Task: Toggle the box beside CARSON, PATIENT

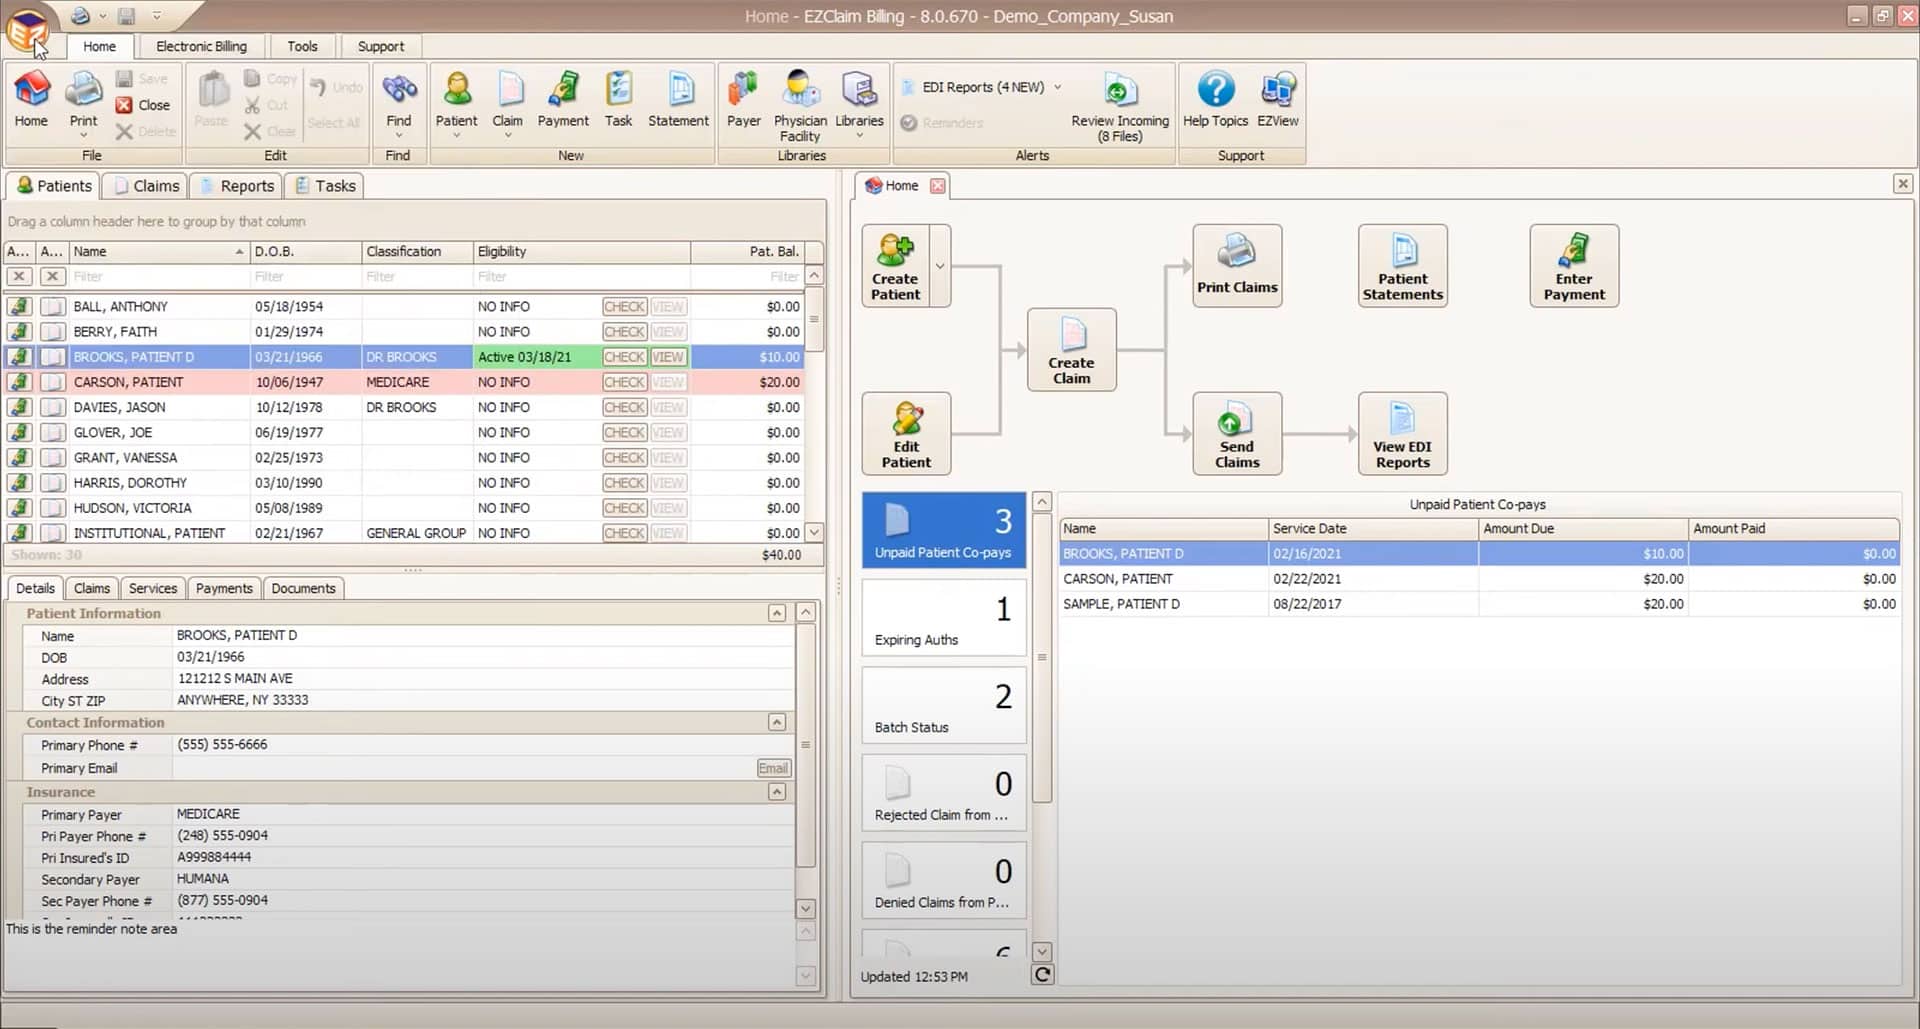Action: (53, 382)
